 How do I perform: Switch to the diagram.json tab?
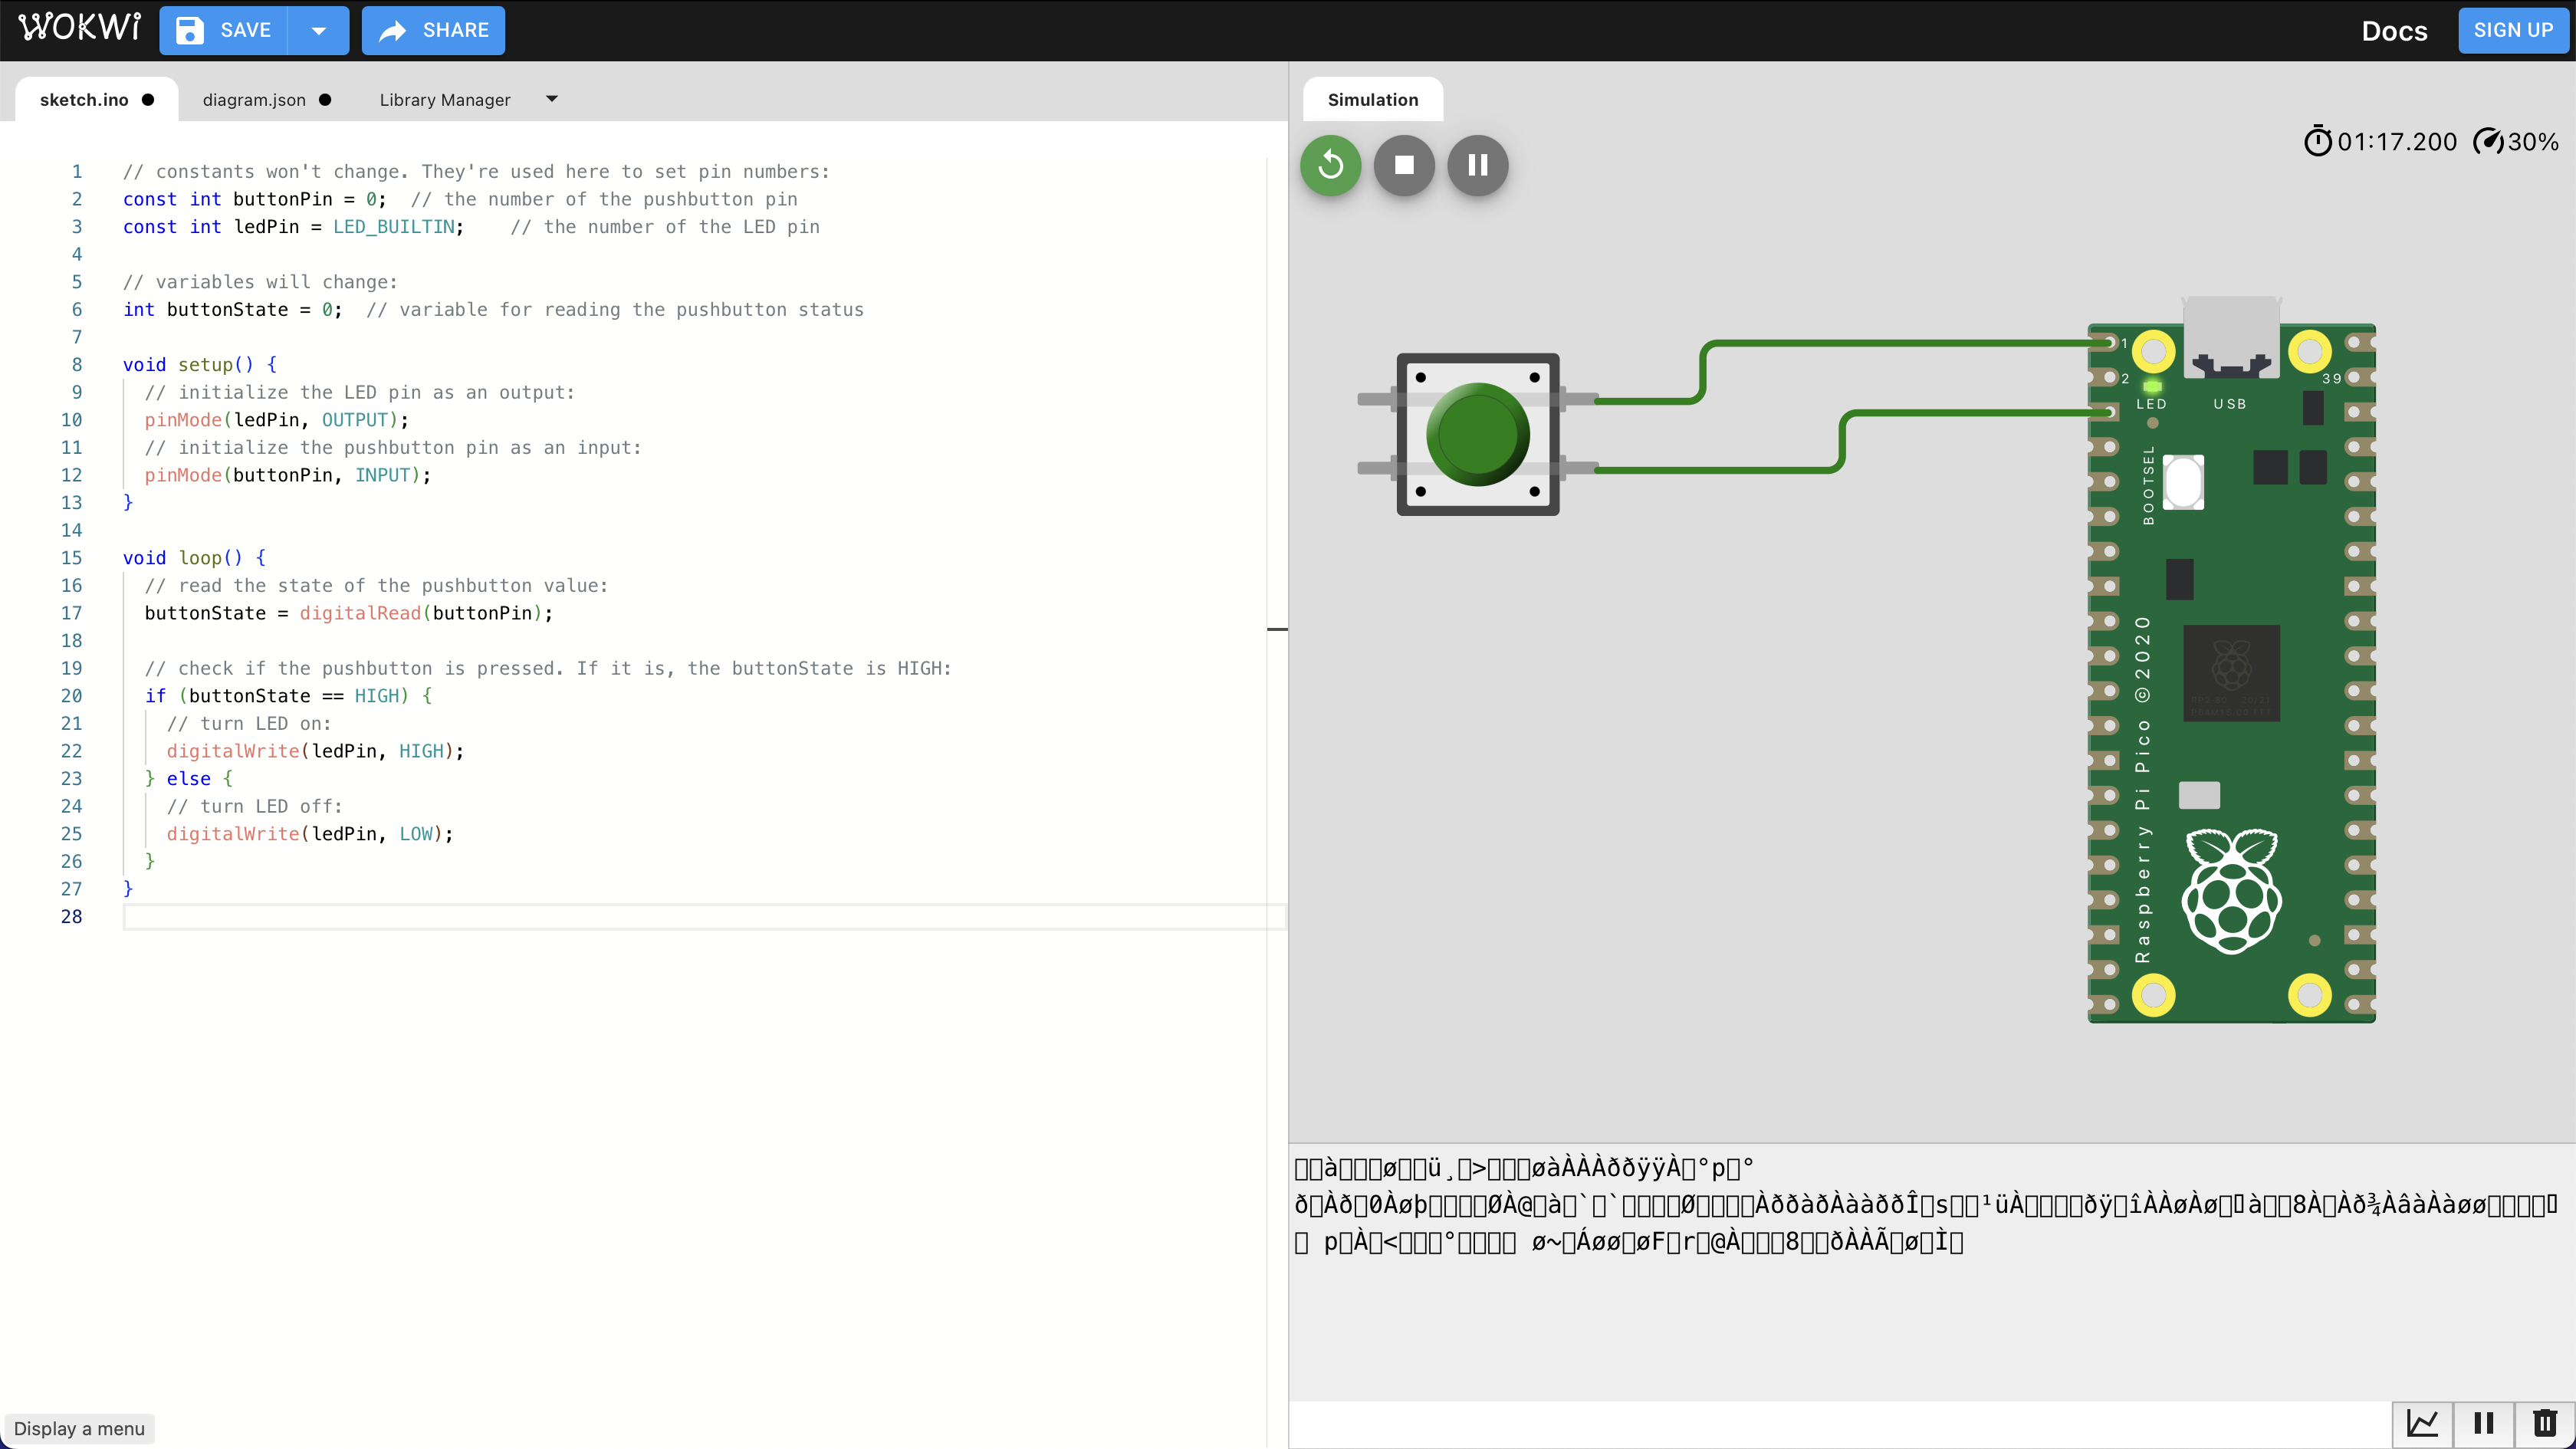[x=254, y=100]
